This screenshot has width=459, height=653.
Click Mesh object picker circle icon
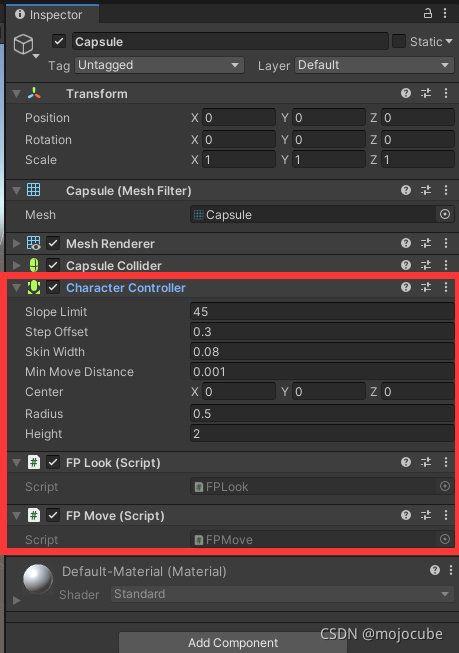445,214
